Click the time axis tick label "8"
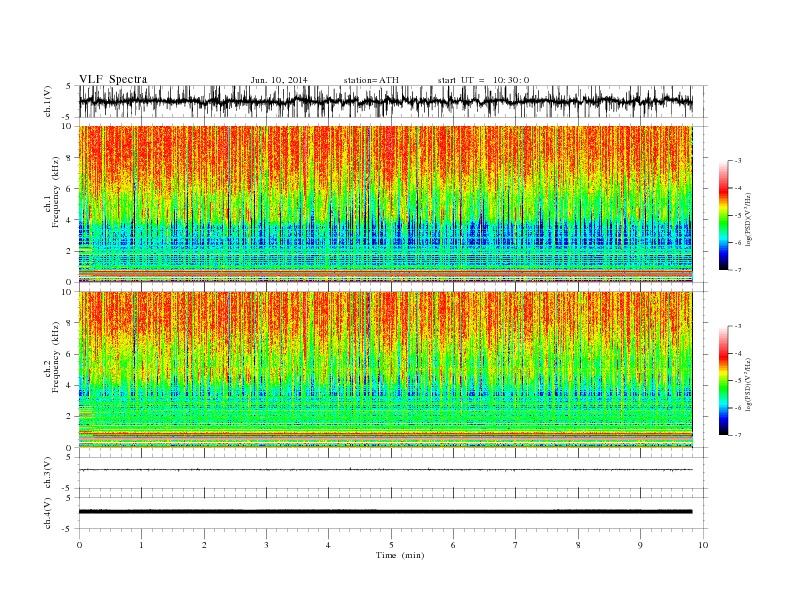Image resolution: width=792 pixels, height=612 pixels. click(x=578, y=545)
